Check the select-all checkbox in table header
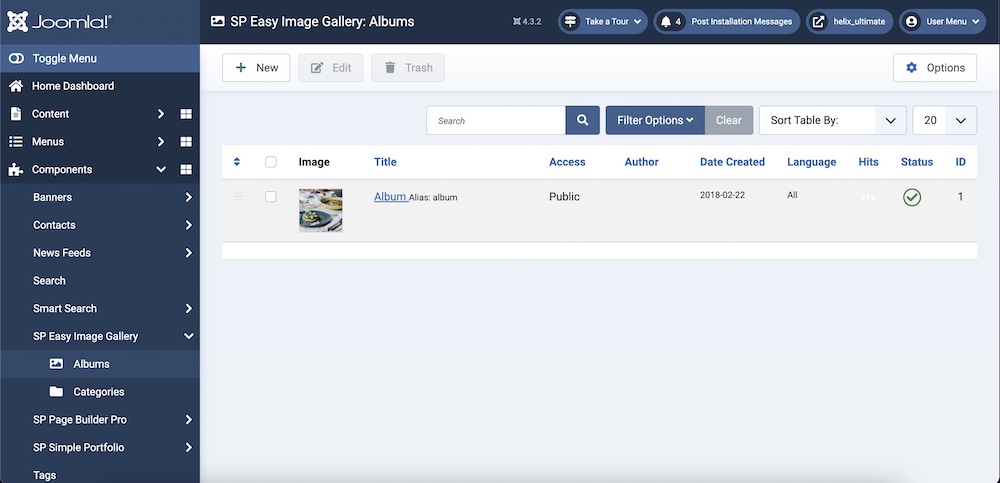The width and height of the screenshot is (1000, 483). 271,162
